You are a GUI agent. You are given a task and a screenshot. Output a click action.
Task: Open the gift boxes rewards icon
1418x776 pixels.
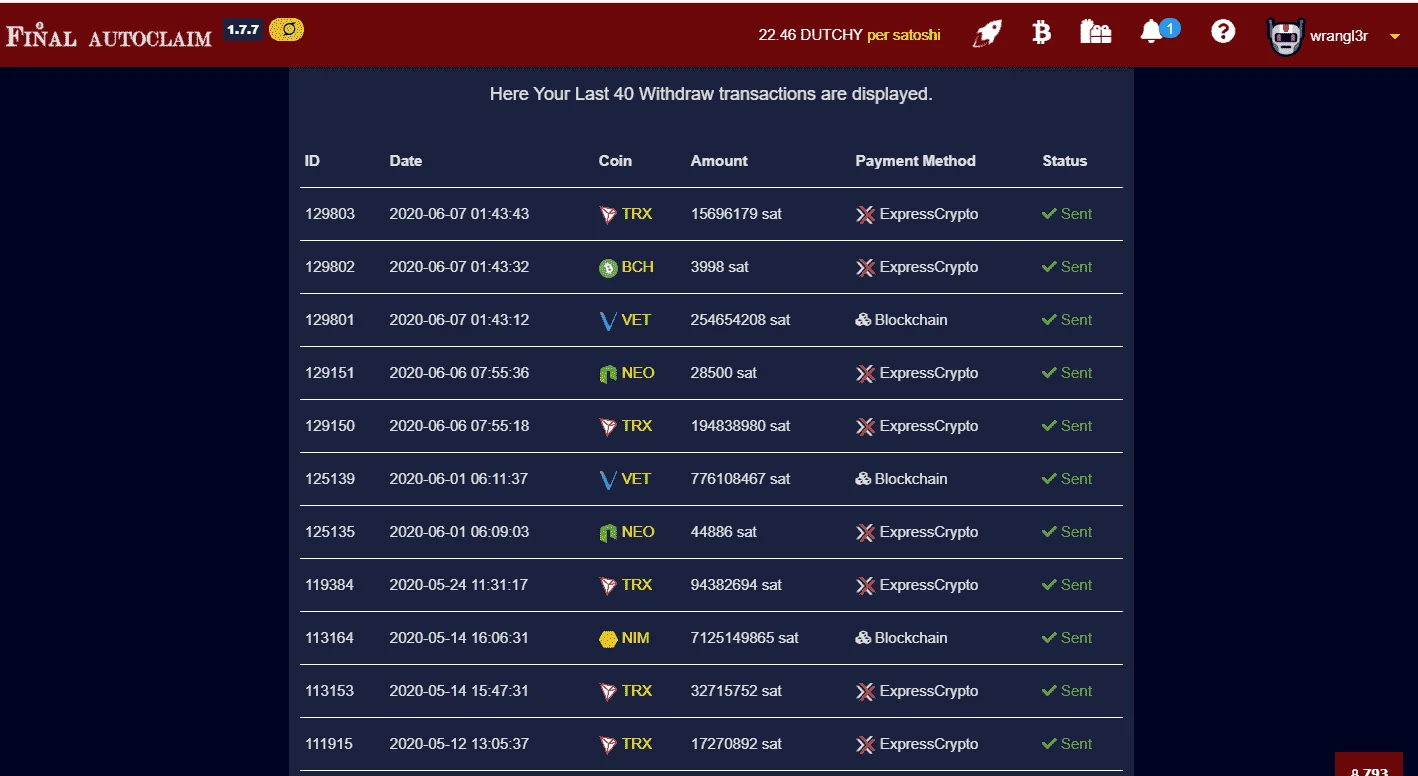[1096, 33]
